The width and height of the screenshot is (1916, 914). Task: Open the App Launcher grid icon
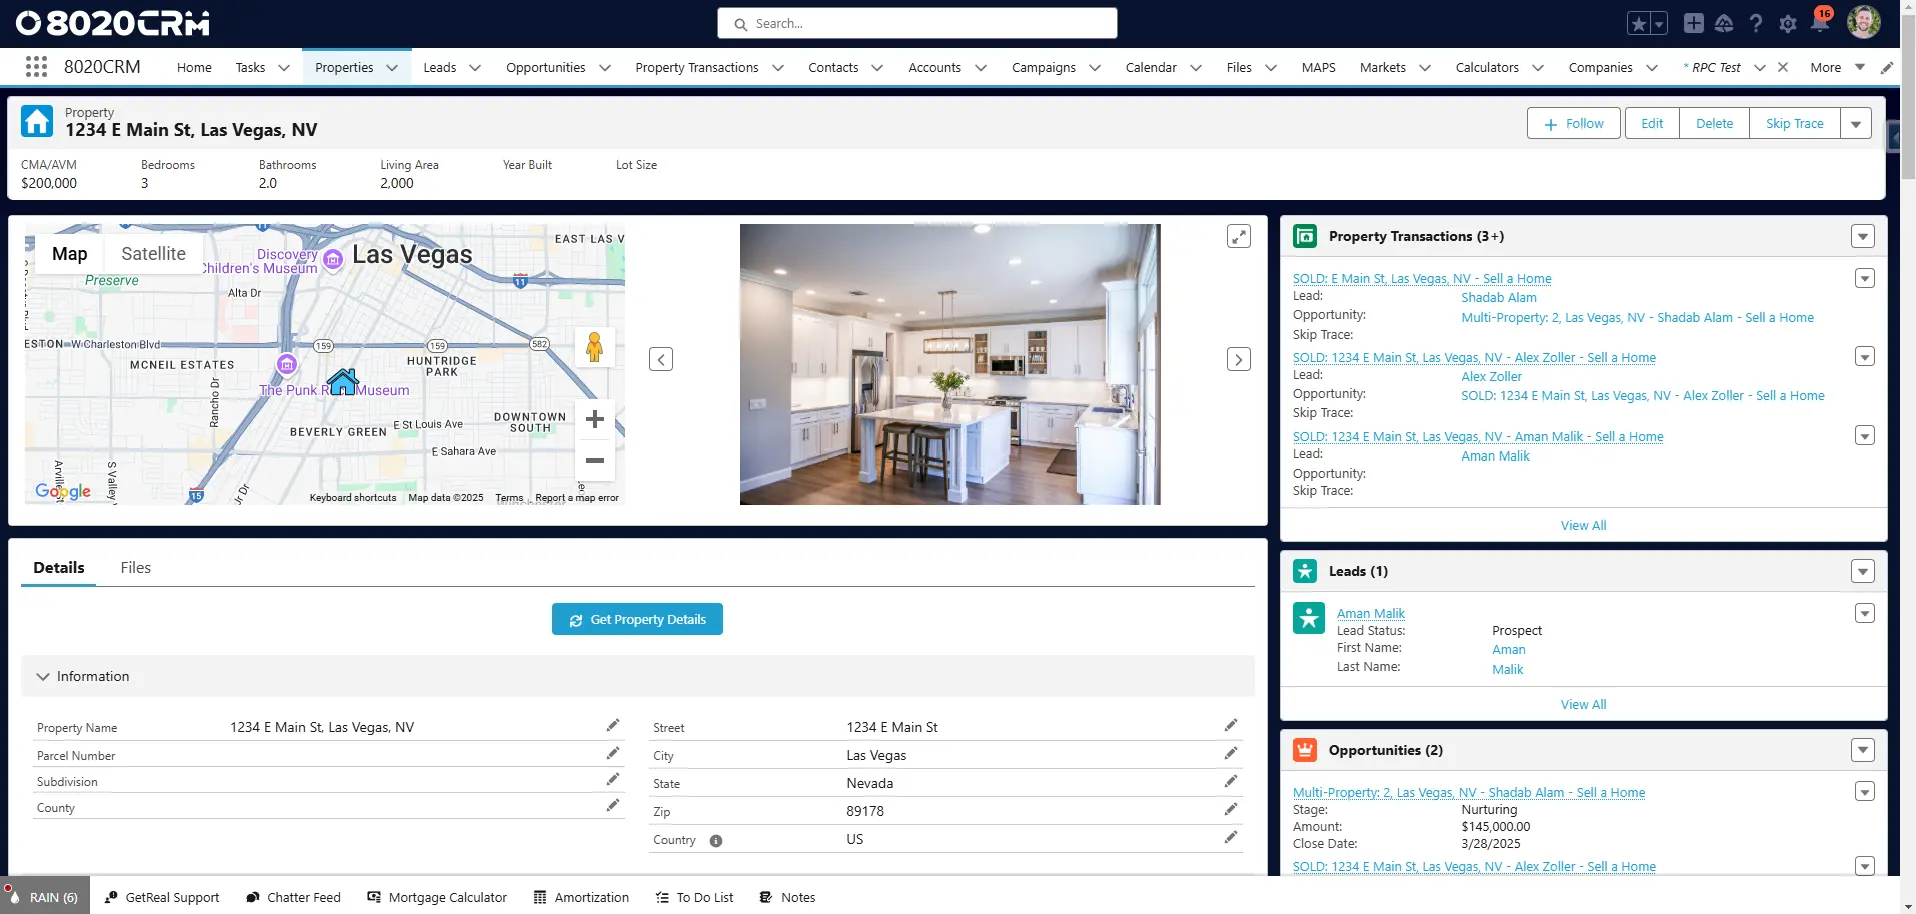(36, 67)
